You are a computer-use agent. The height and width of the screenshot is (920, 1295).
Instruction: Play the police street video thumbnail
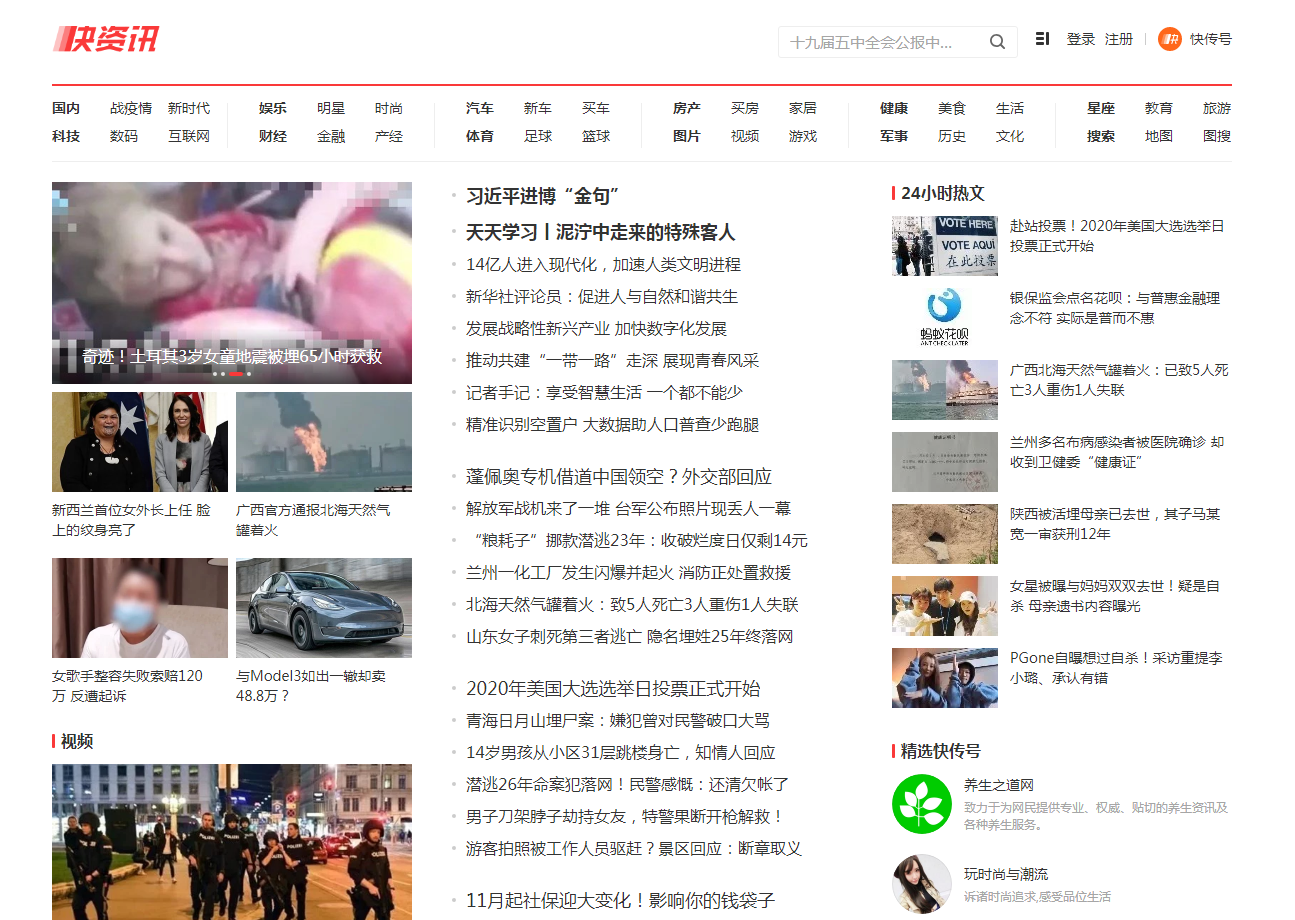232,841
